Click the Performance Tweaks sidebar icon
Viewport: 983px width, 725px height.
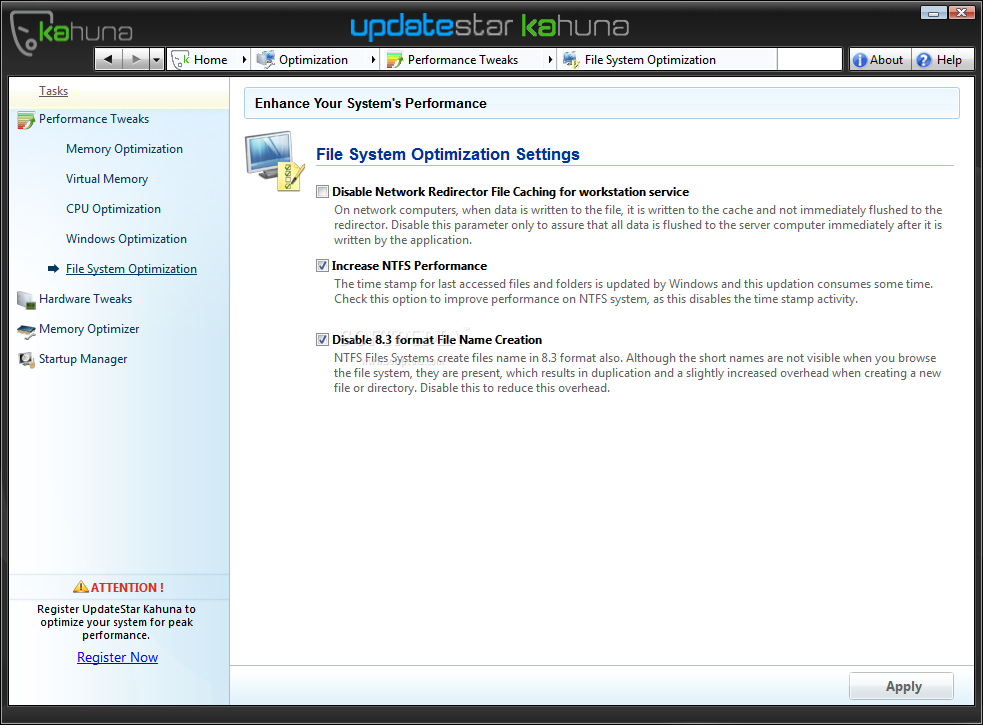26,120
